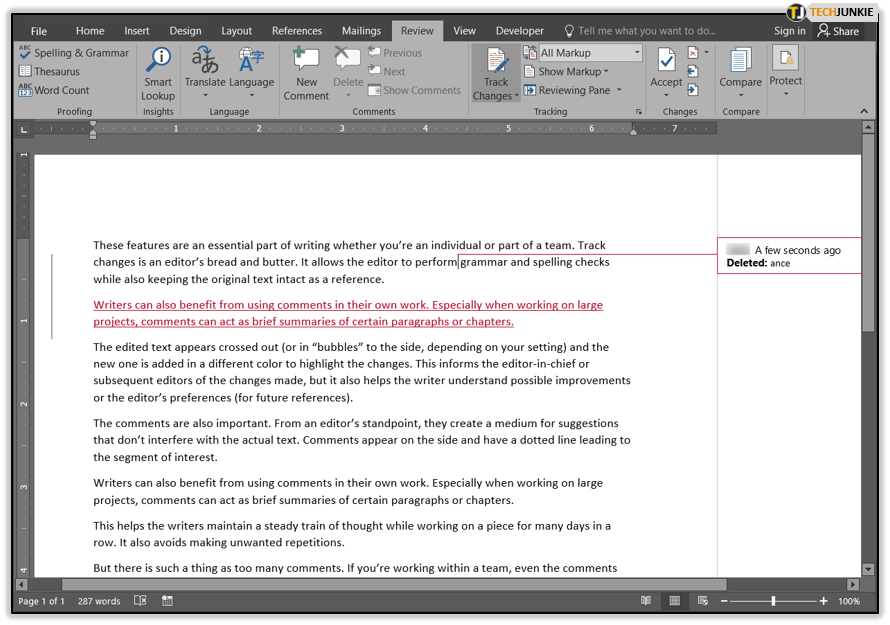Click the Reject change icon
Screen dimensions: 890x625
point(693,53)
